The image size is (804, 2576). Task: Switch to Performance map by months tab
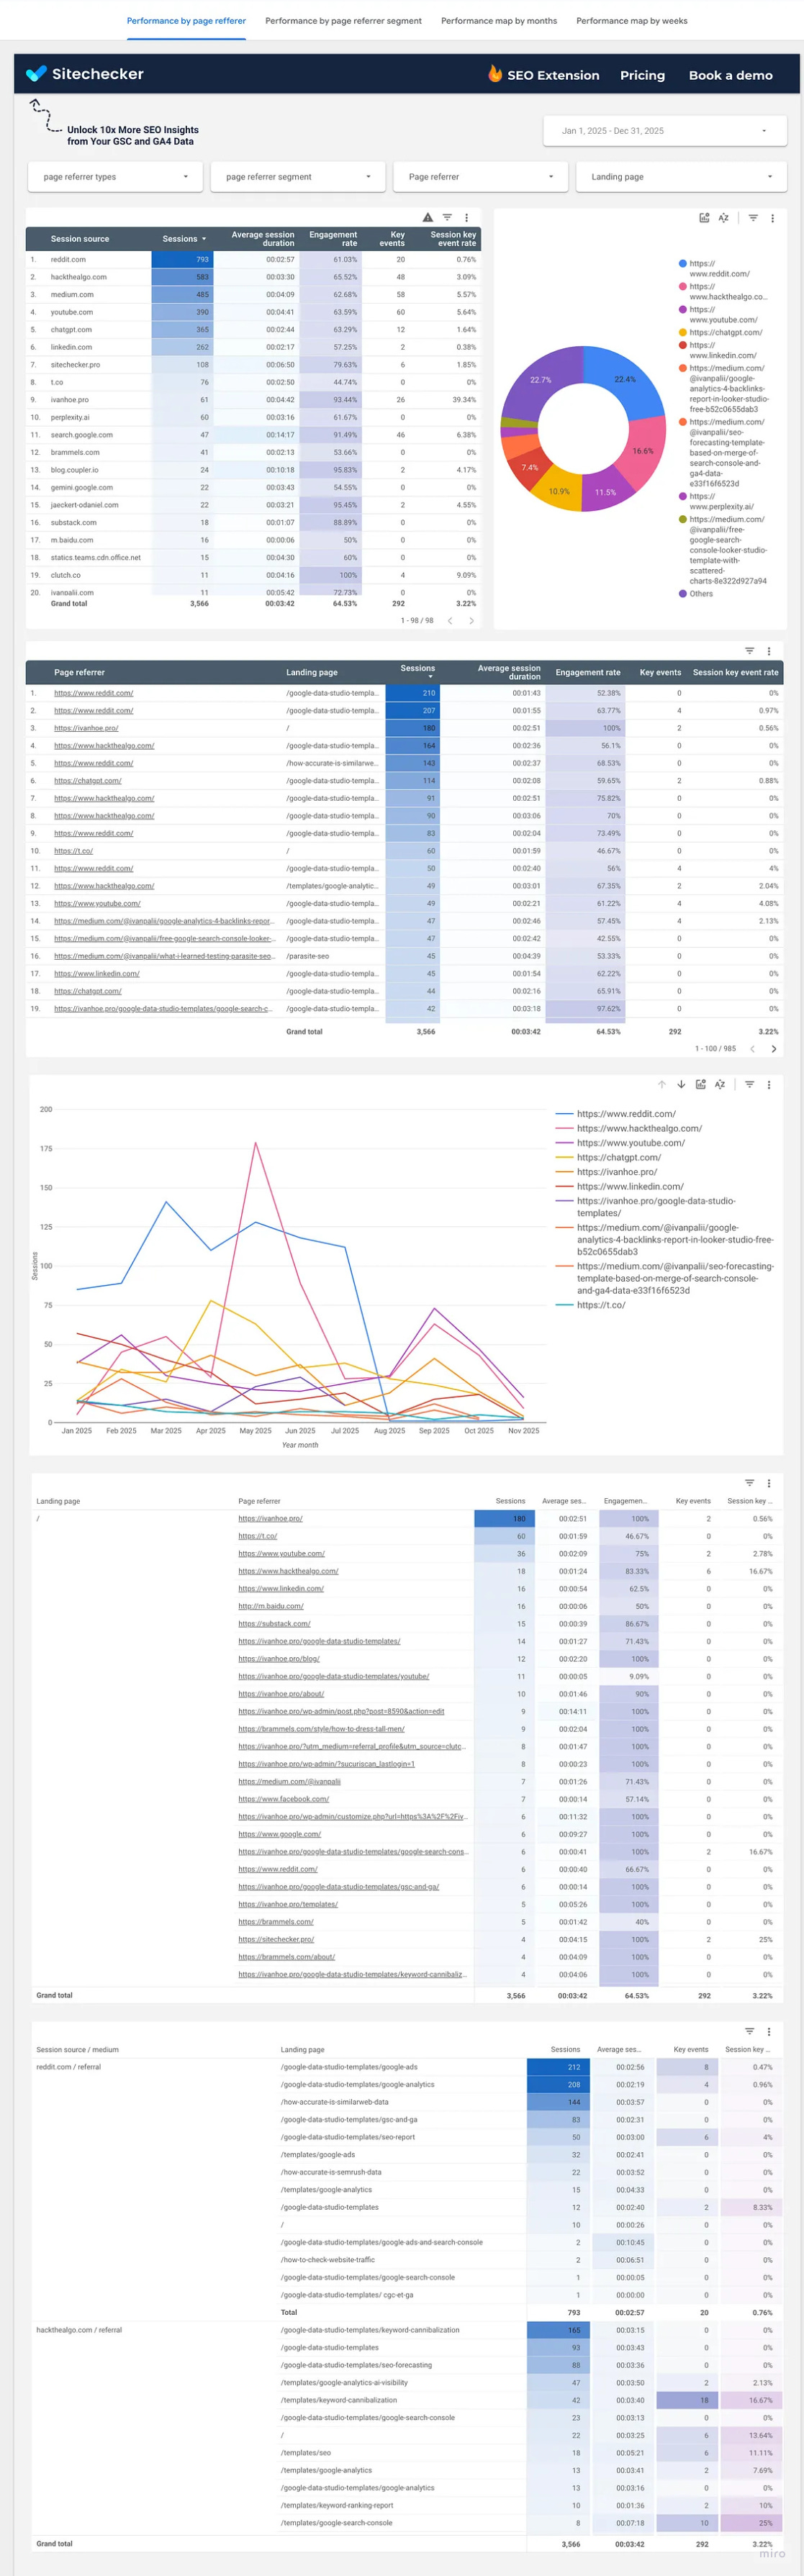click(x=499, y=21)
